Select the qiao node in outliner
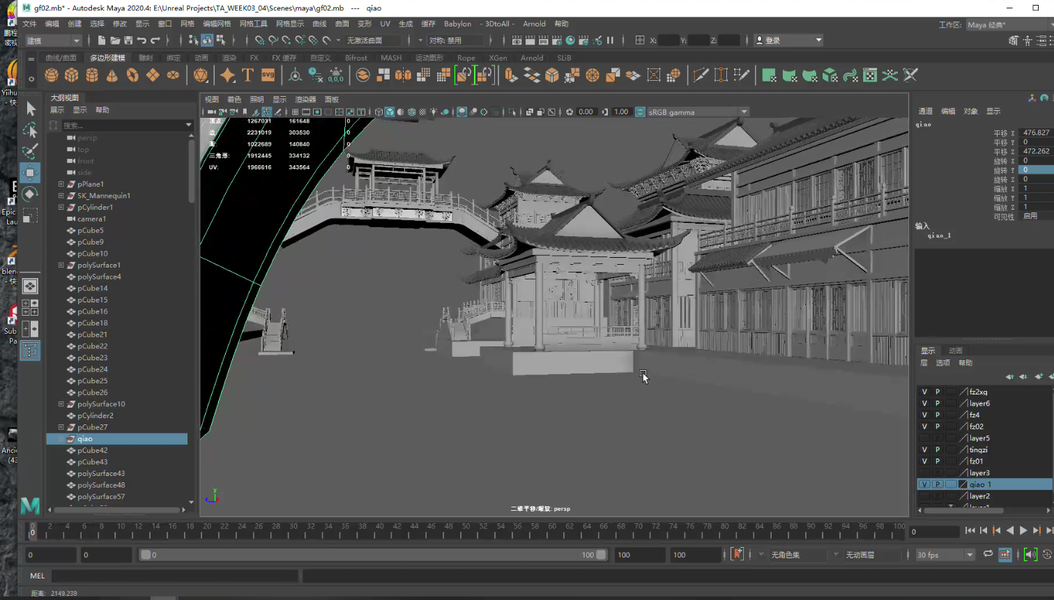Screen dimensions: 1054x600 pos(117,439)
